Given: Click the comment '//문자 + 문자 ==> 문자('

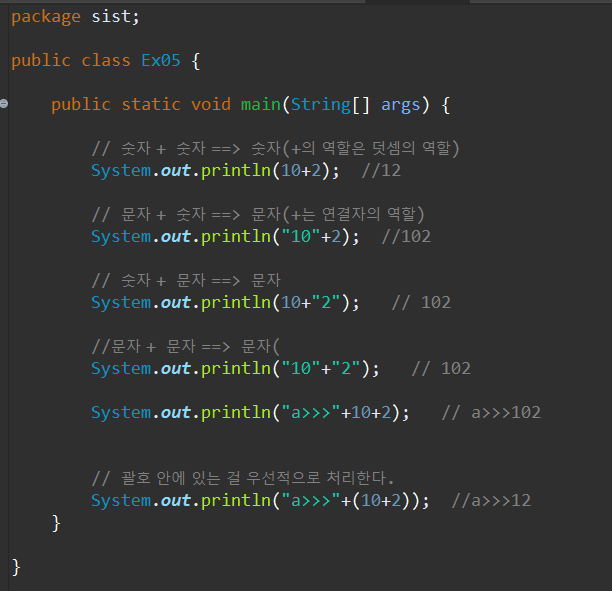Looking at the screenshot, I should tap(186, 347).
